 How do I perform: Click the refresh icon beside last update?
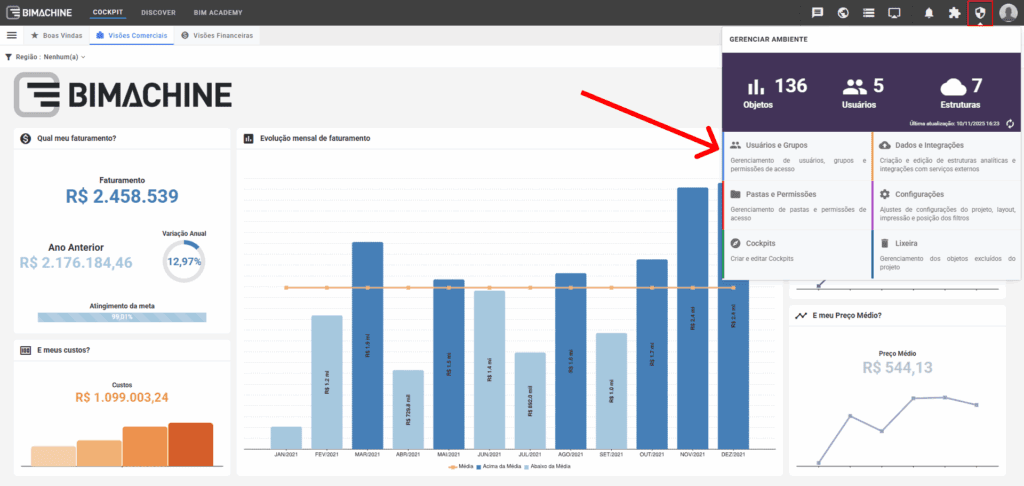1011,123
